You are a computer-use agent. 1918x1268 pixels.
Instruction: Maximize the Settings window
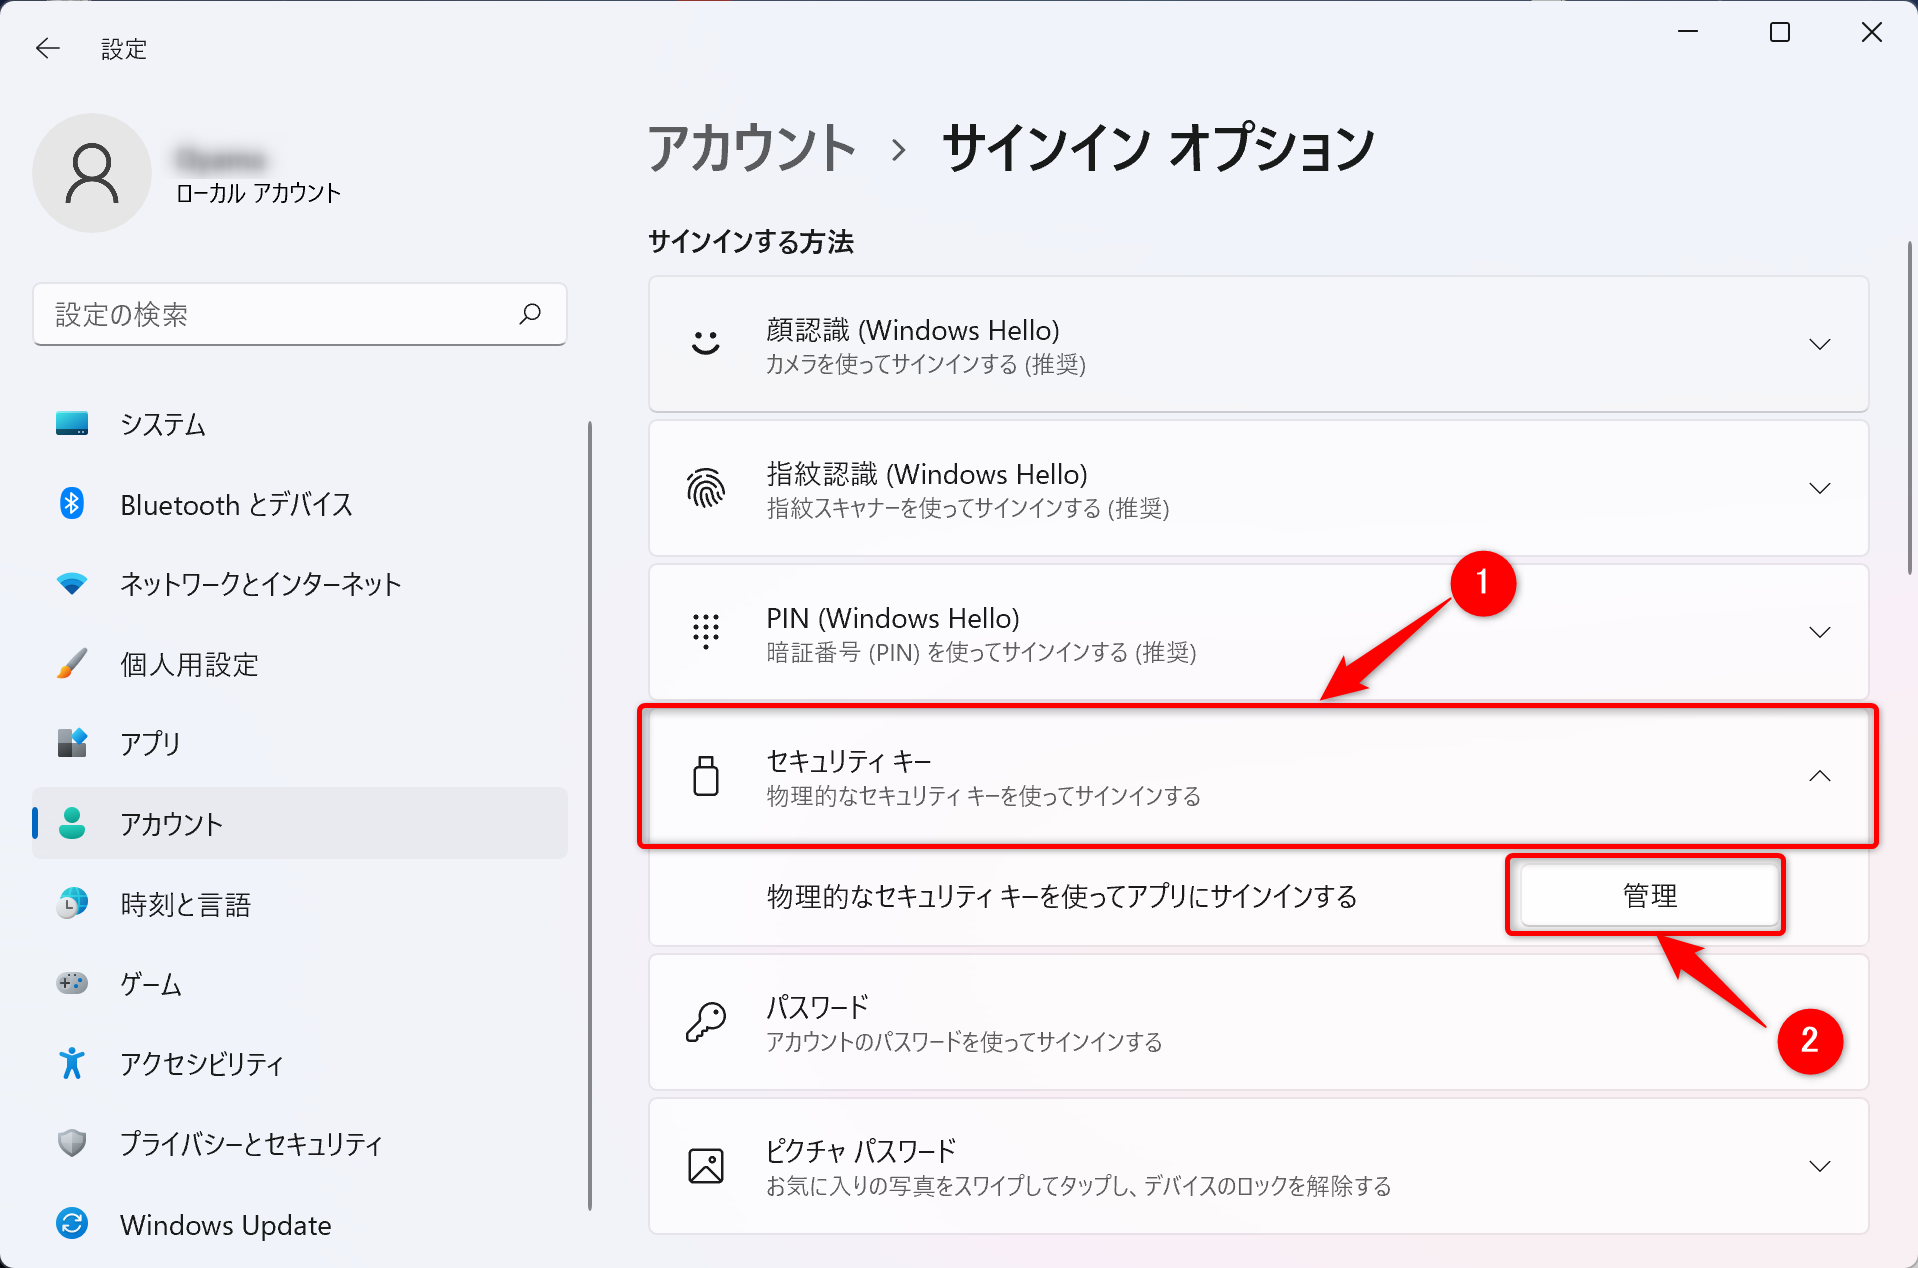(x=1780, y=32)
